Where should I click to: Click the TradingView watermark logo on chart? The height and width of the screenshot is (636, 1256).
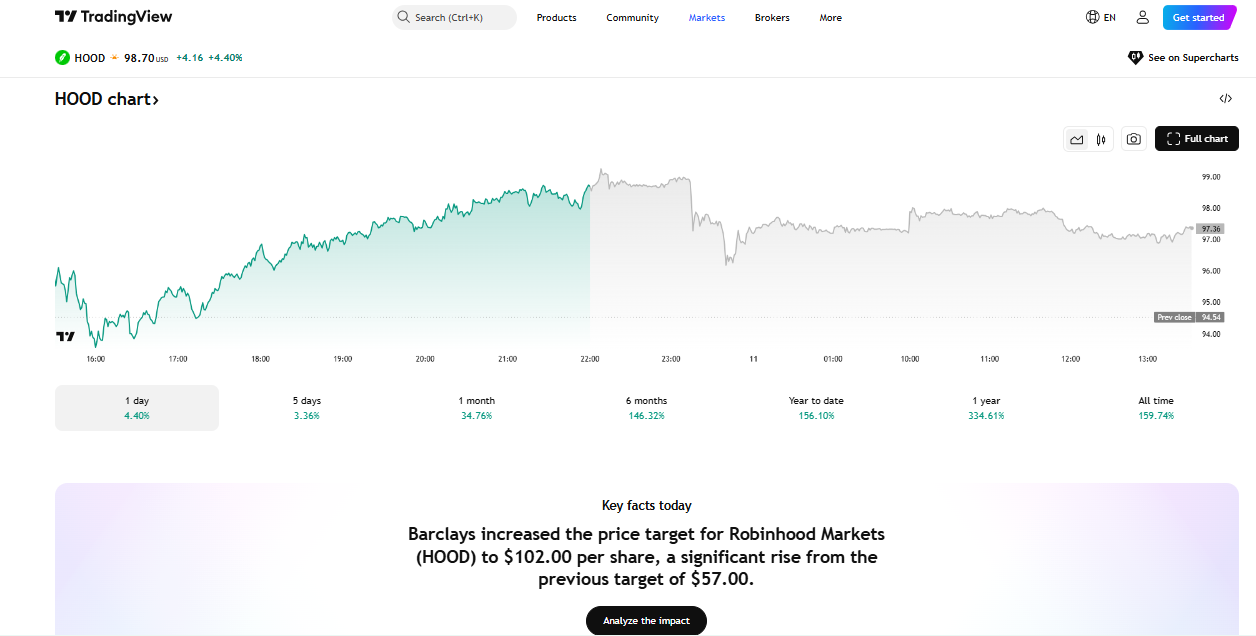pos(65,337)
